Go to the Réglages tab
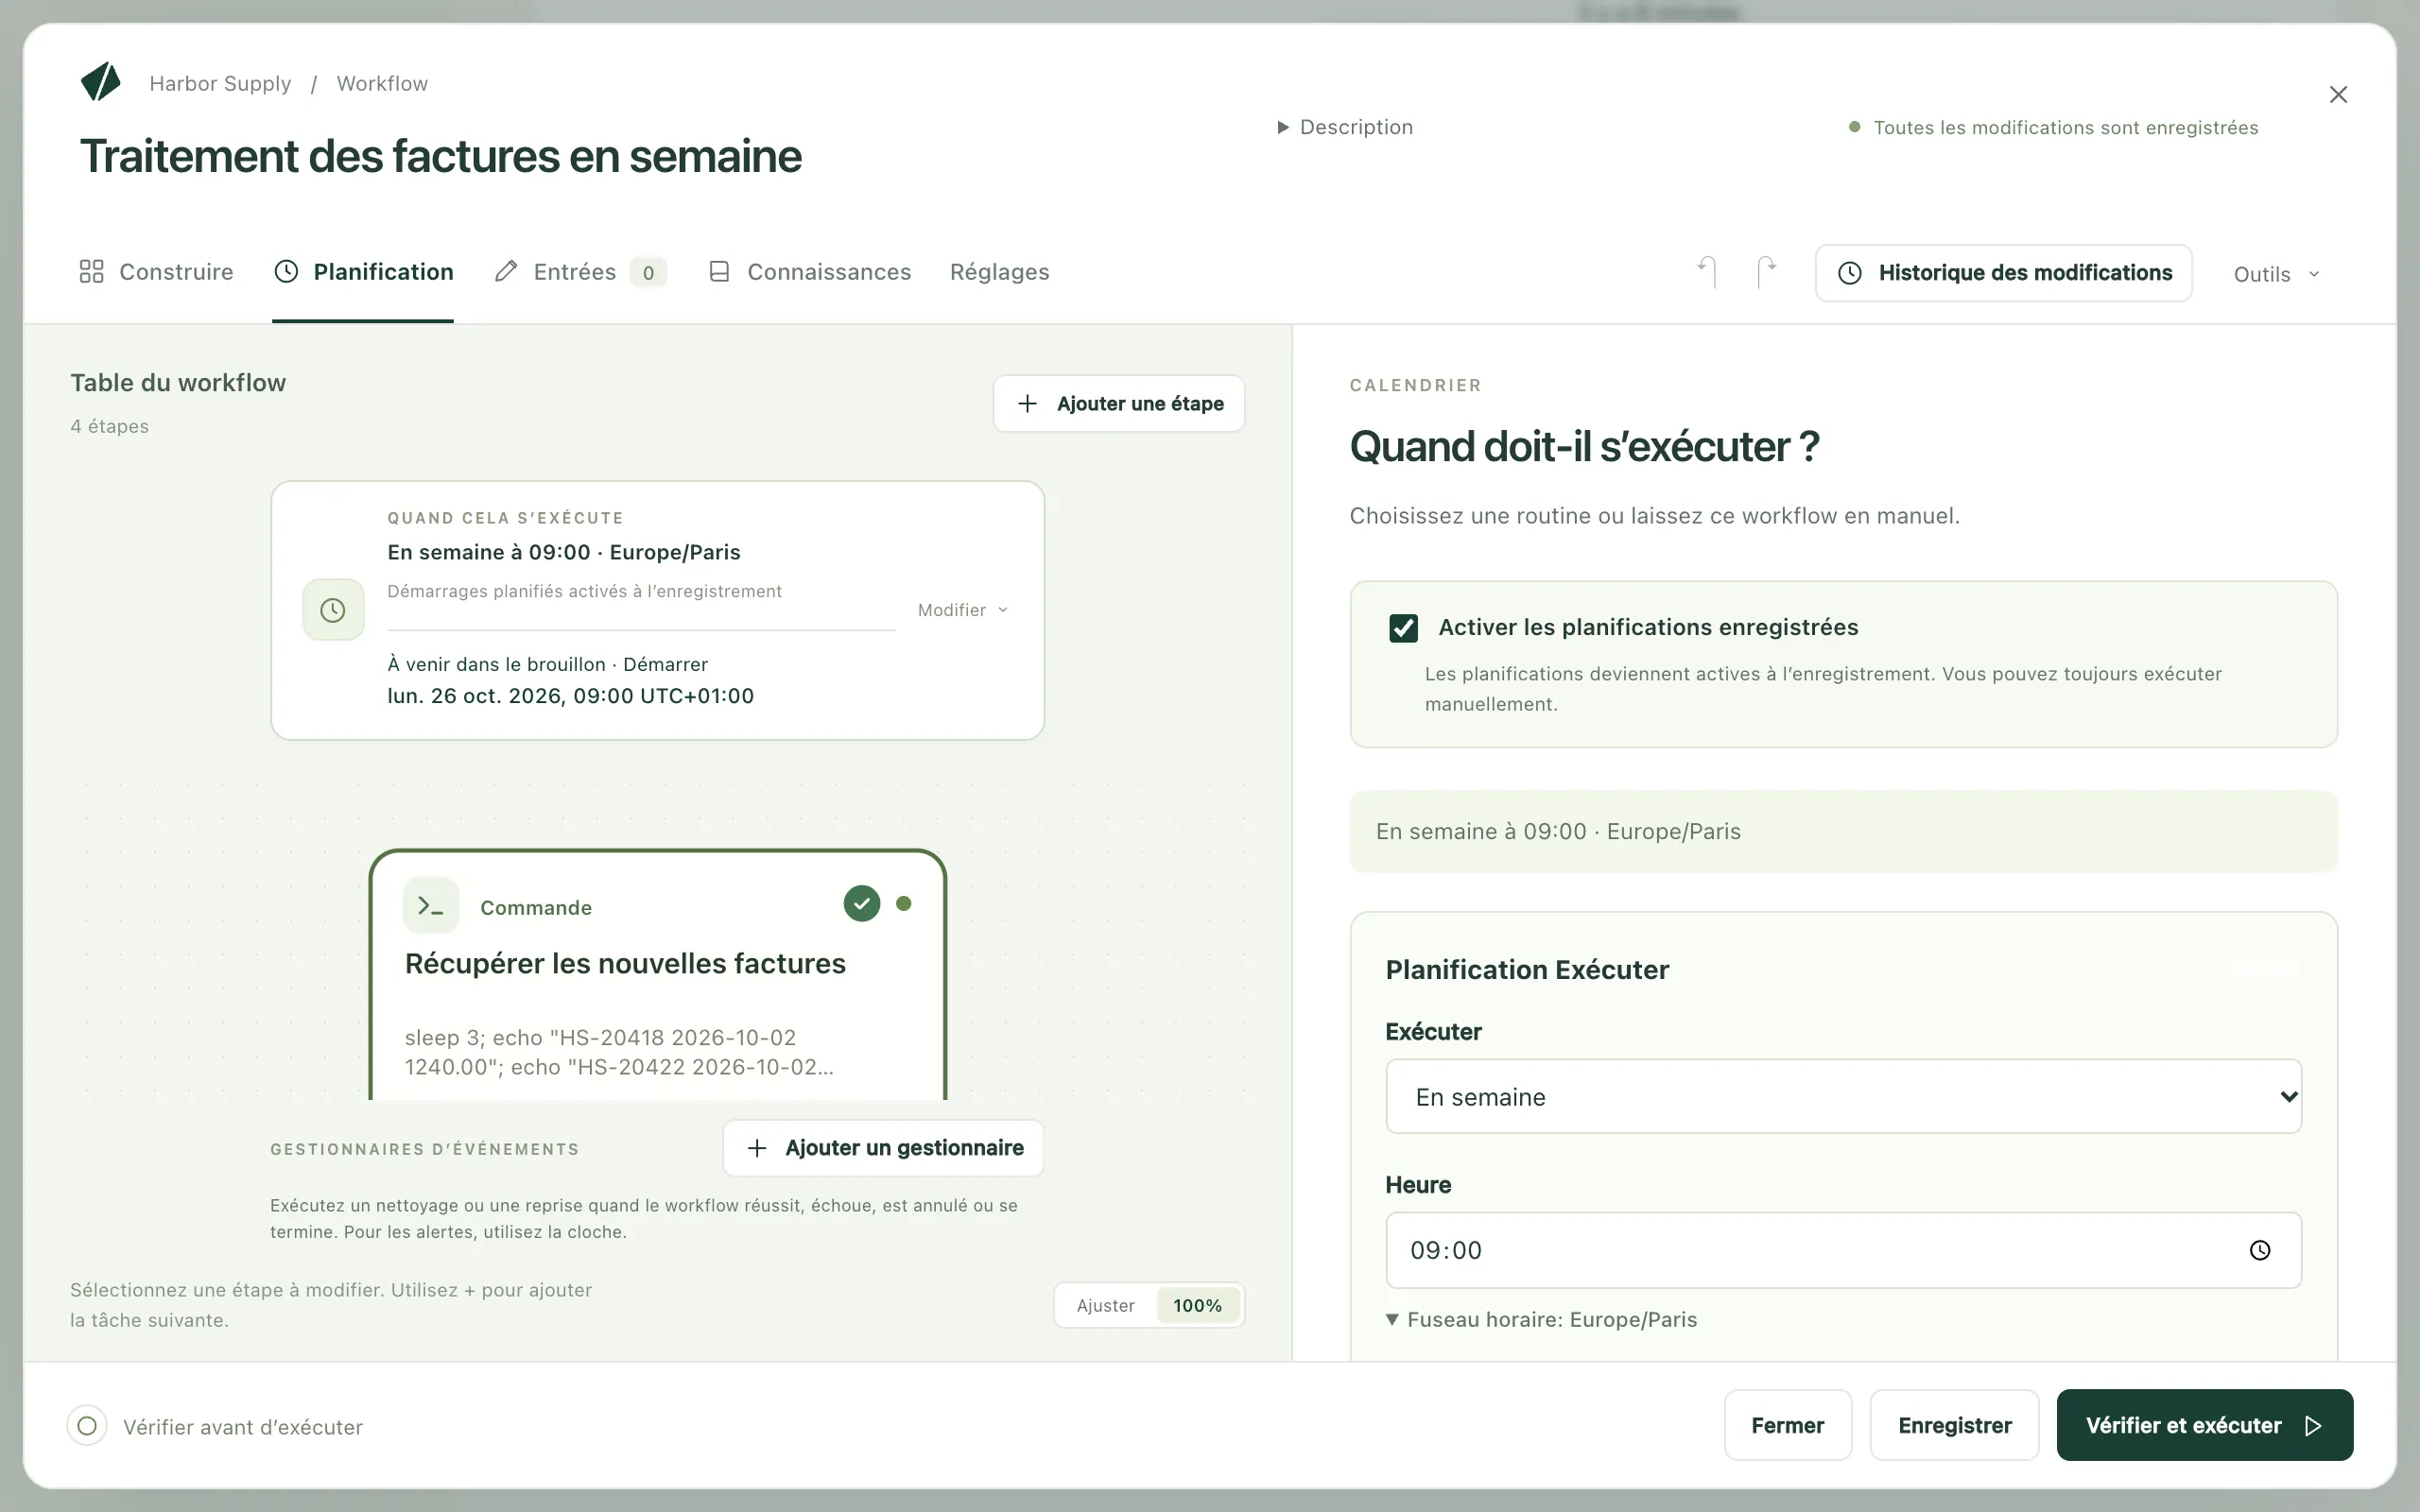2420x1512 pixels. (999, 272)
